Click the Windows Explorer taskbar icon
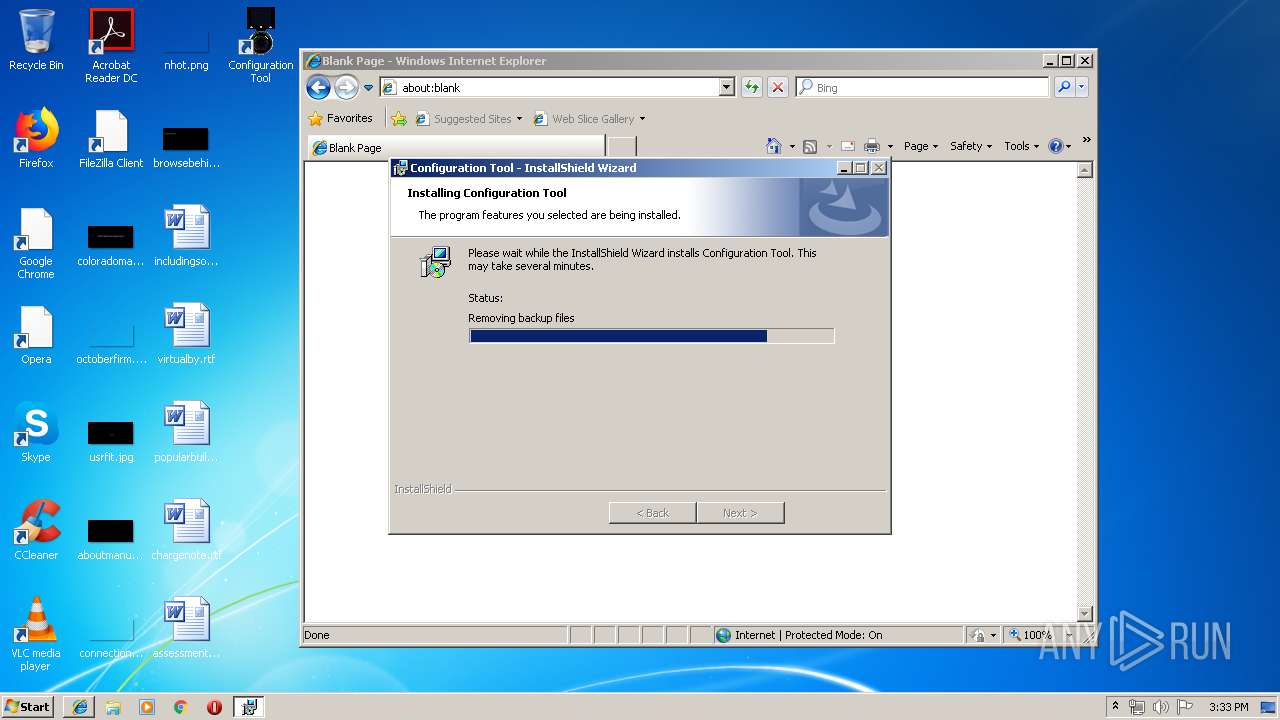 click(x=113, y=707)
